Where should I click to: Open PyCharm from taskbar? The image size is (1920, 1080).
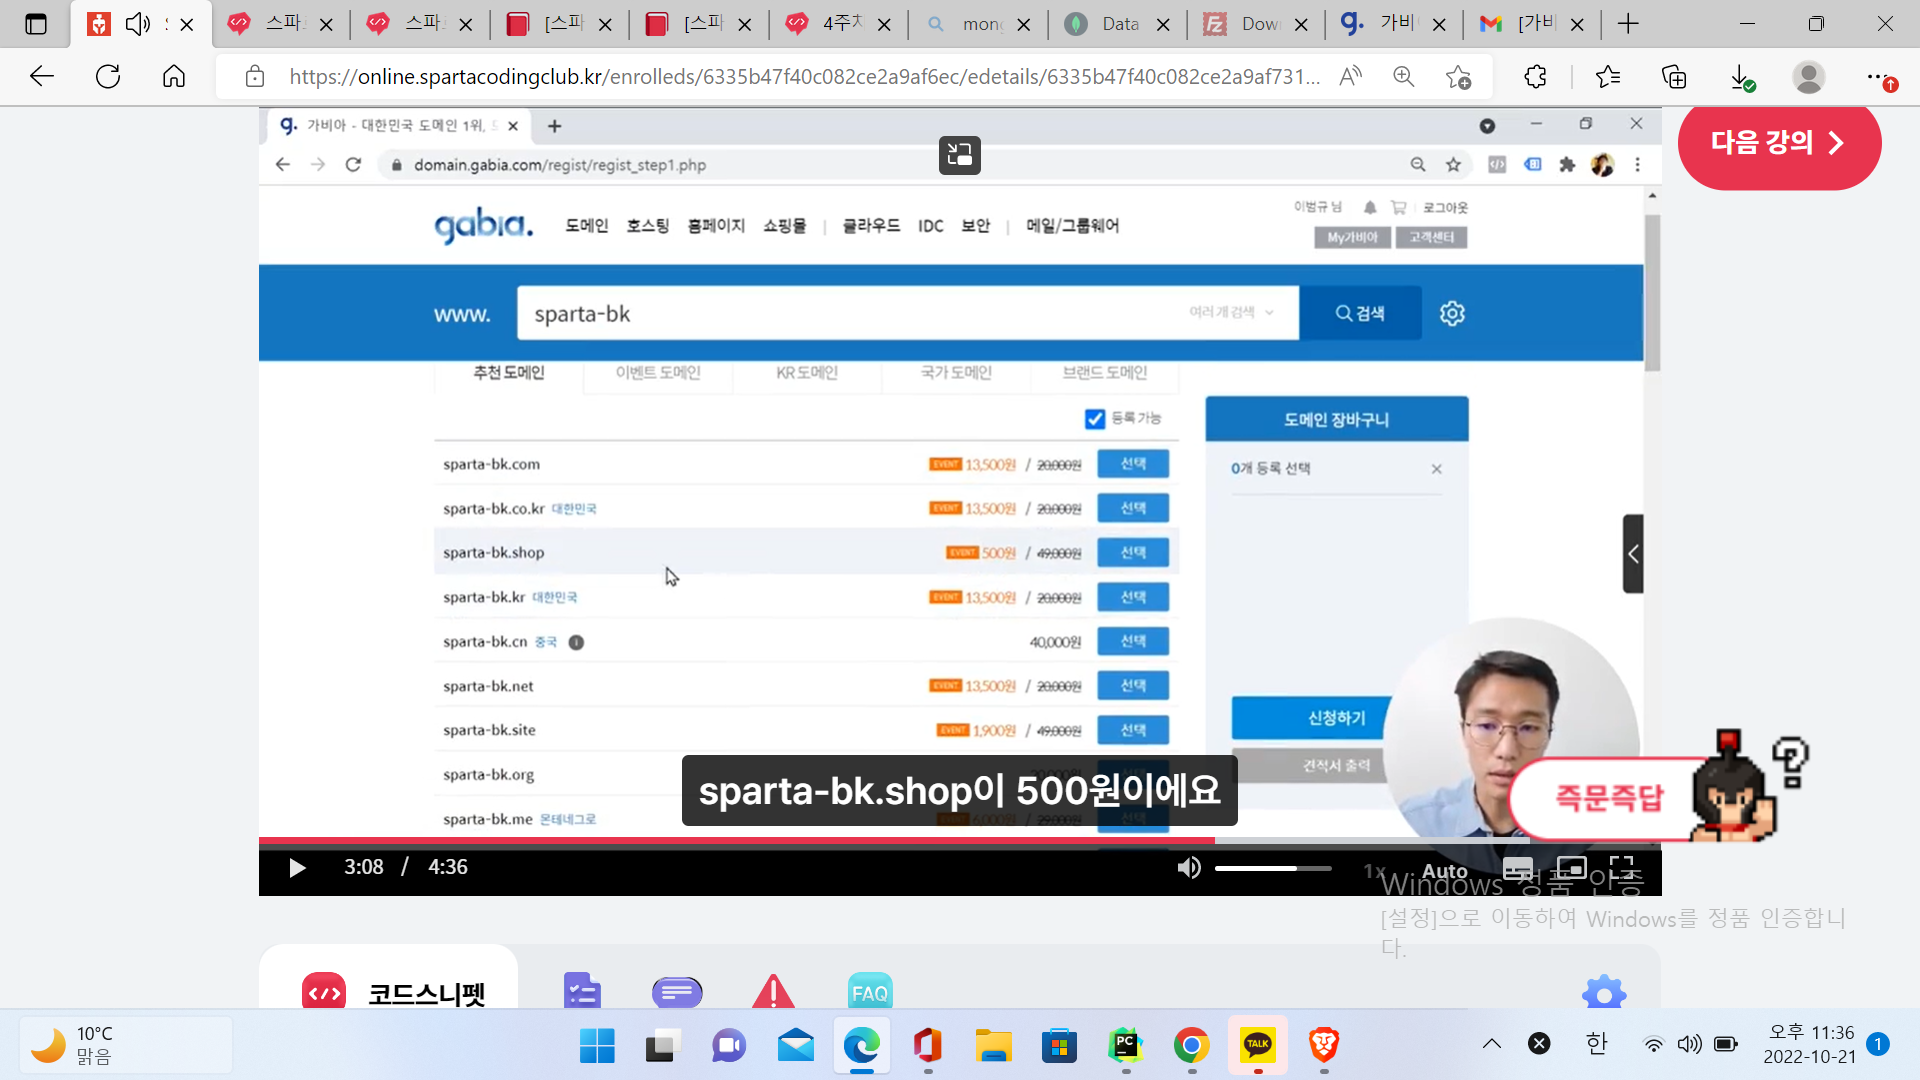1125,1046
